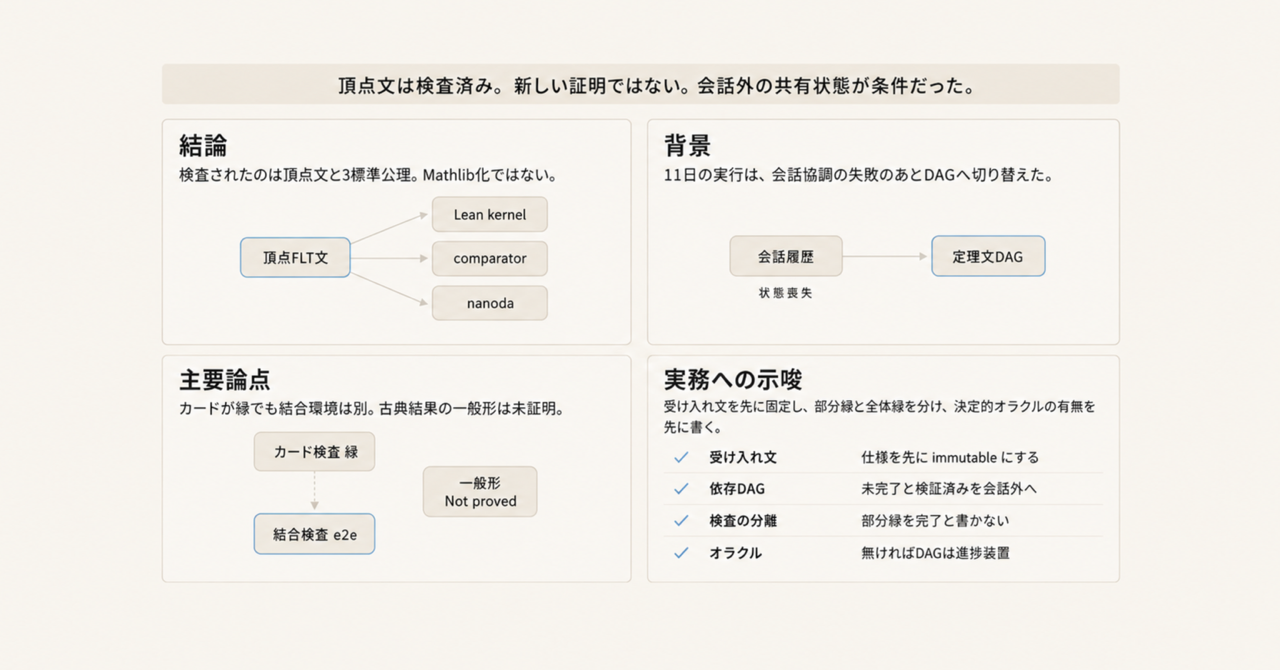Image resolution: width=1280 pixels, height=670 pixels.
Task: Select the comparator node
Action: [490, 258]
